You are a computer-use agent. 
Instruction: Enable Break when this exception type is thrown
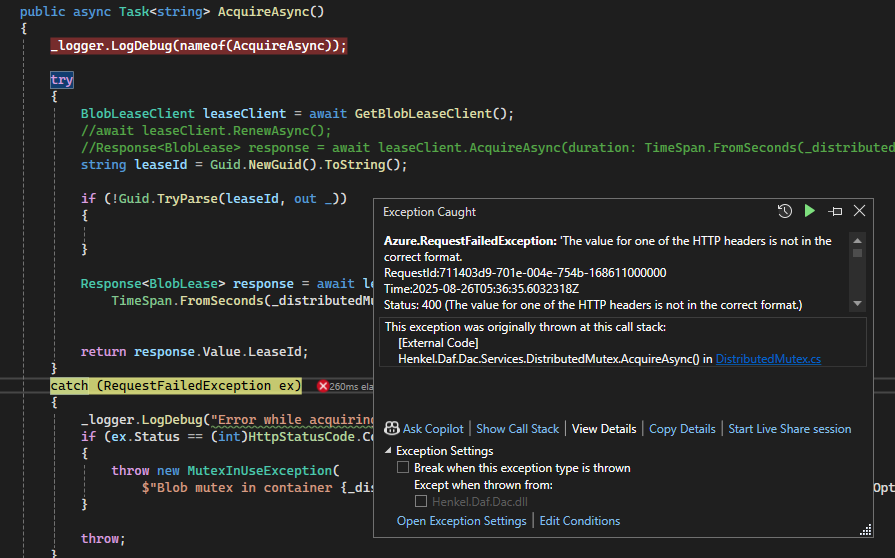403,468
